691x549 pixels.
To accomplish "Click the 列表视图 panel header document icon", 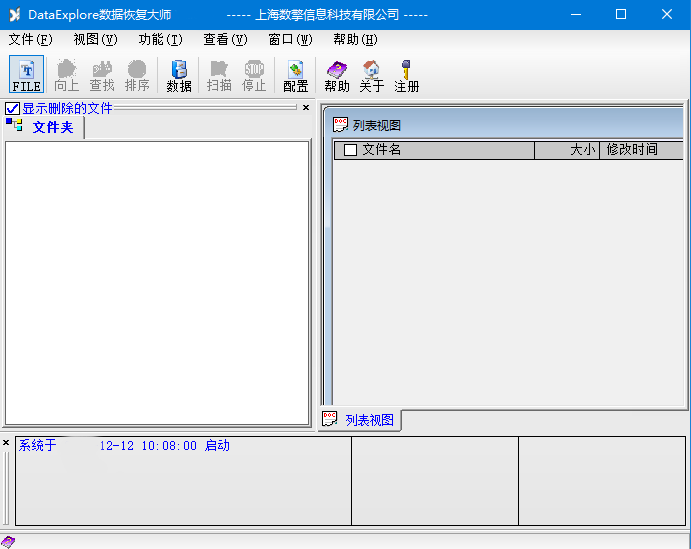I will coord(340,125).
